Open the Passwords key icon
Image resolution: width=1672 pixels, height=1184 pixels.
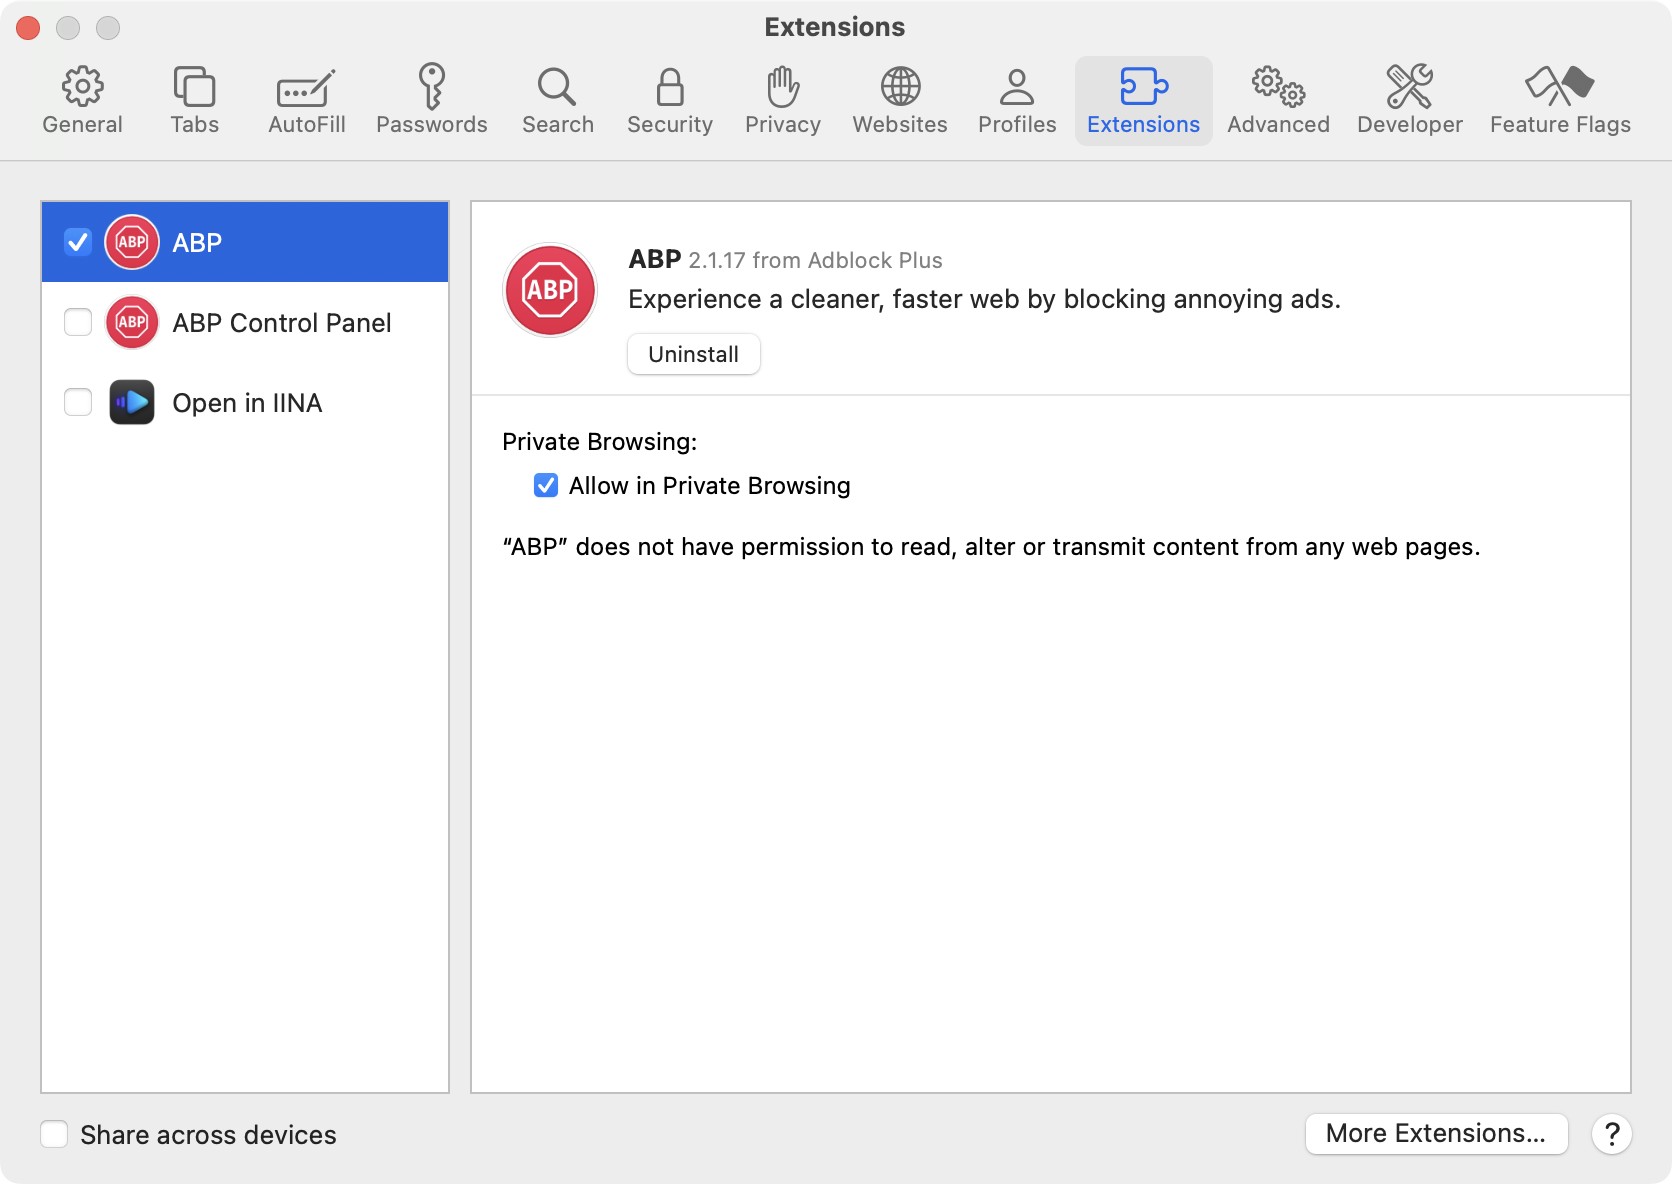point(431,86)
